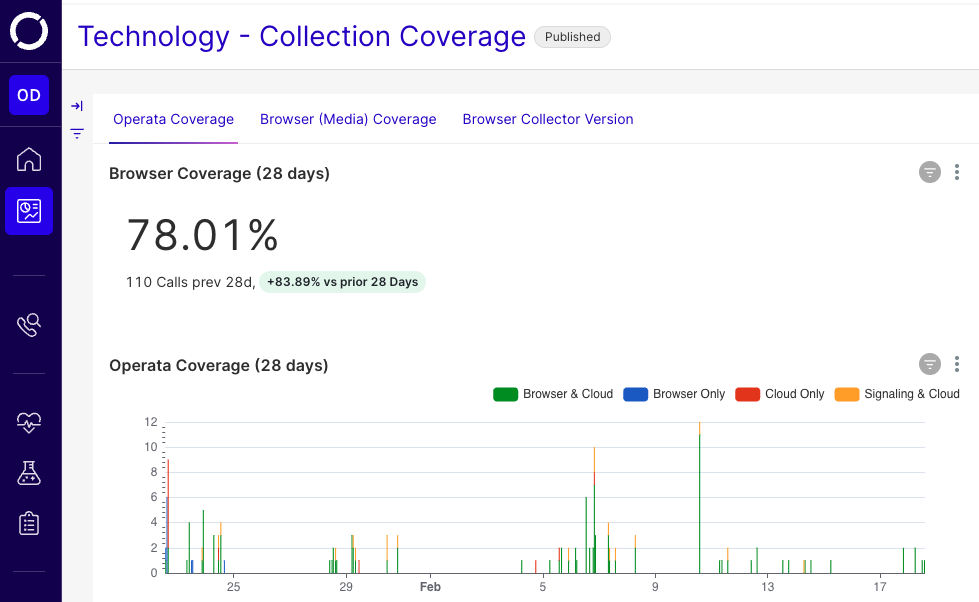The height and width of the screenshot is (602, 979).
Task: Click the 78.01% coverage value
Action: [202, 235]
